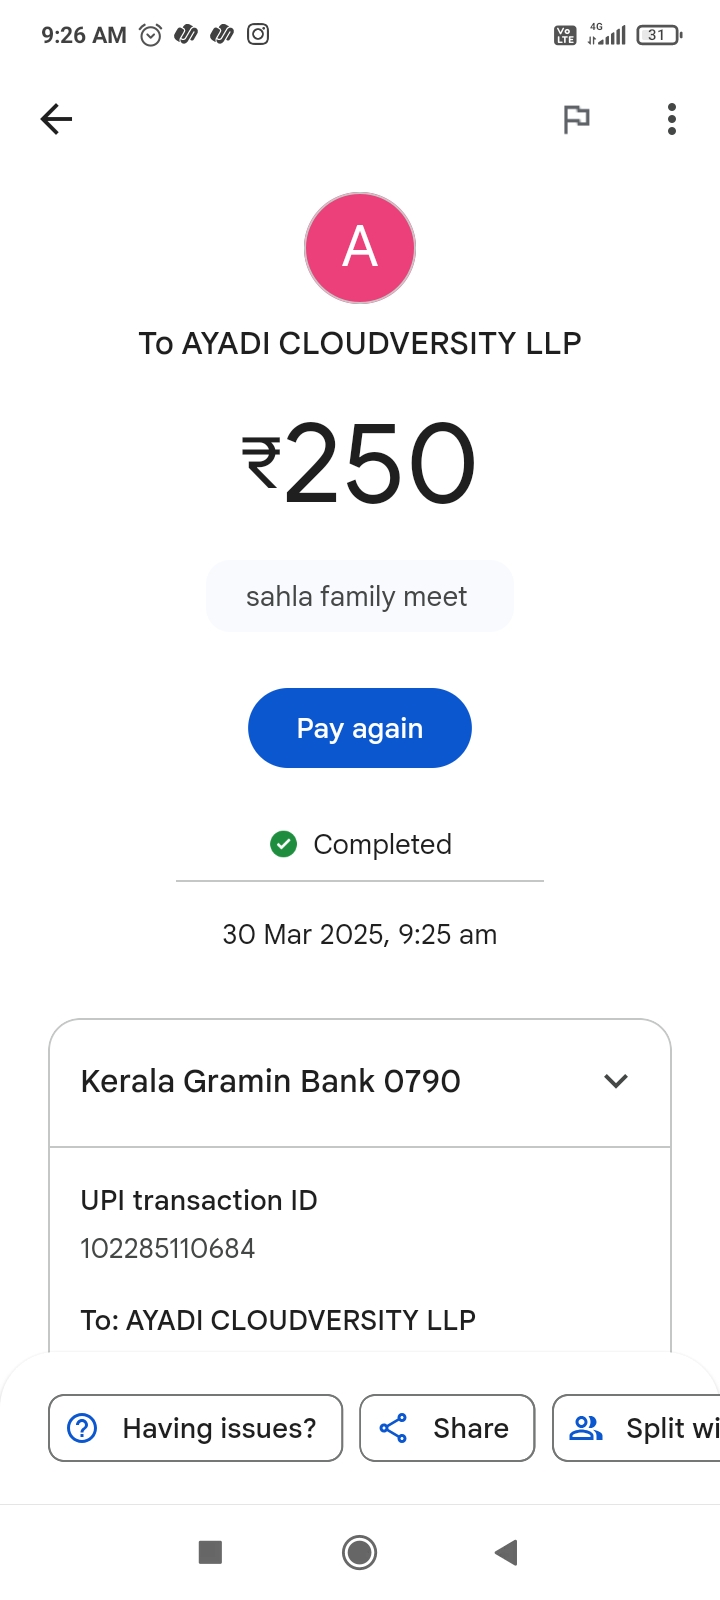Tap the Android recent apps square
This screenshot has width=720, height=1600.
pyautogui.click(x=210, y=1552)
